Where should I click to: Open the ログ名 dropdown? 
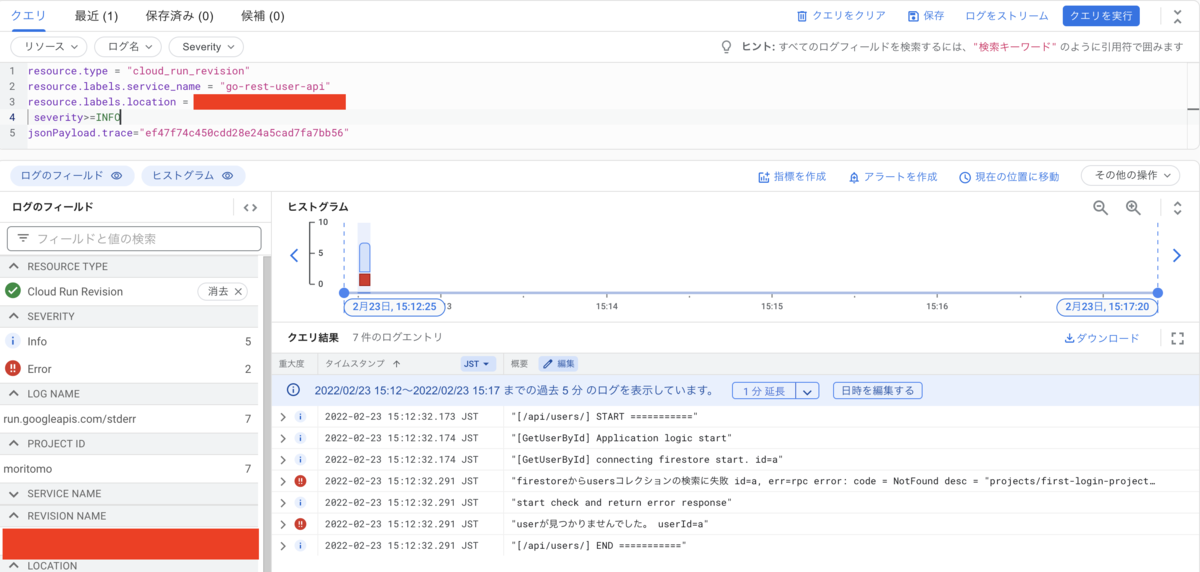pyautogui.click(x=127, y=47)
